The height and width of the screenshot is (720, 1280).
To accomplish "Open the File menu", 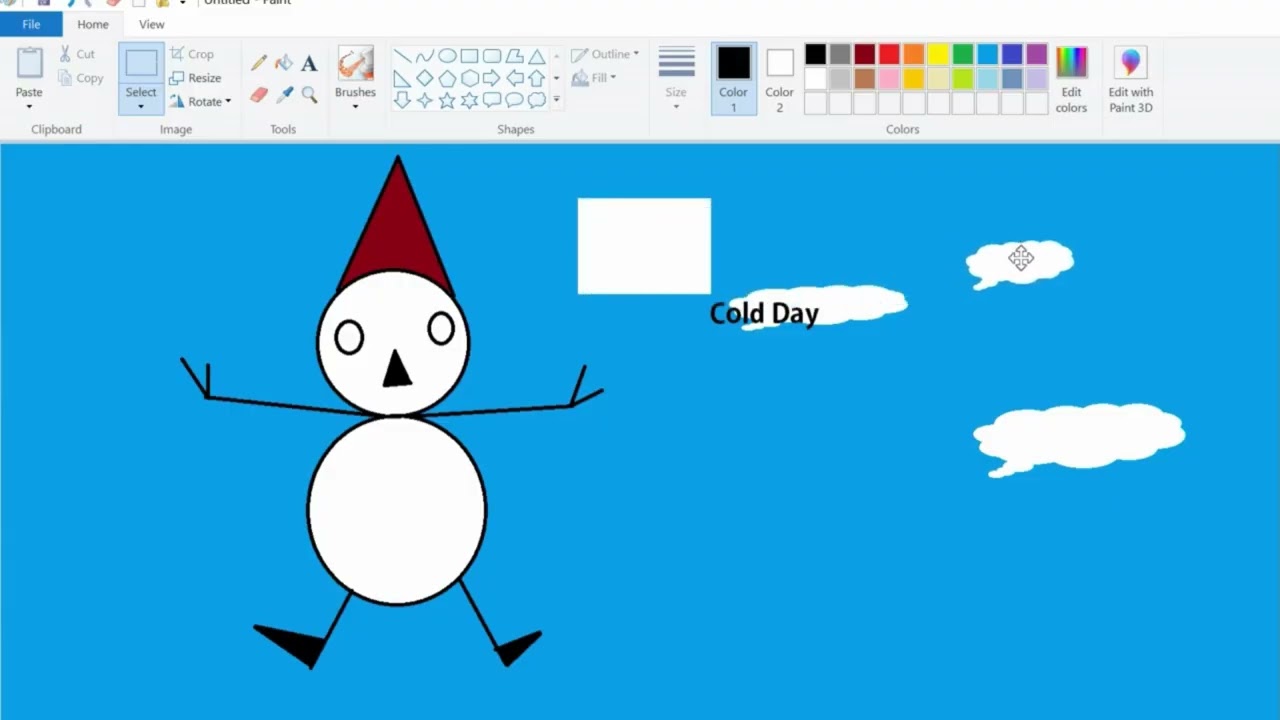I will 31,24.
